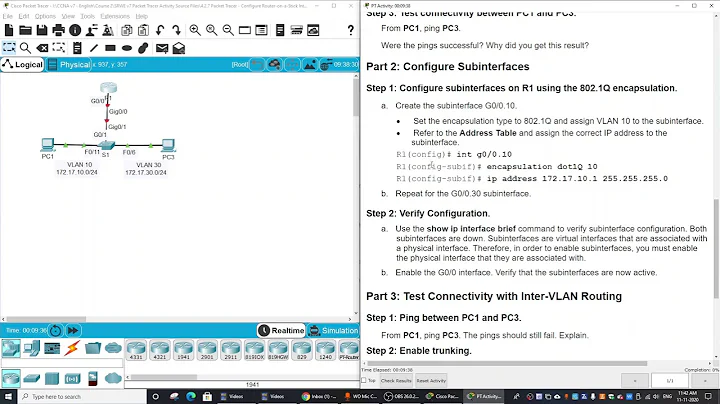Open the Options menu

tap(45, 16)
